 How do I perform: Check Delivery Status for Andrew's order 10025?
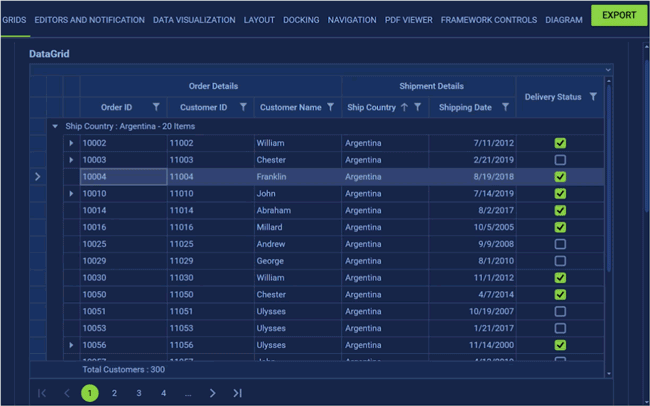pos(560,244)
